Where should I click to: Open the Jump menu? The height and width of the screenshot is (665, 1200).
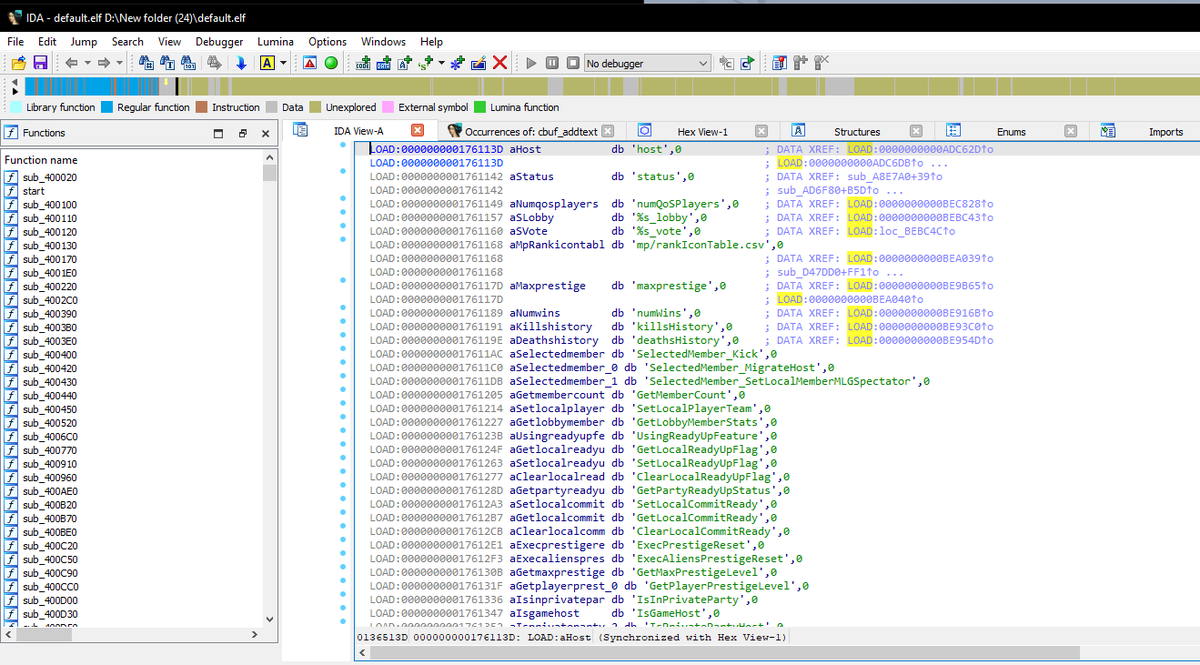(x=84, y=42)
